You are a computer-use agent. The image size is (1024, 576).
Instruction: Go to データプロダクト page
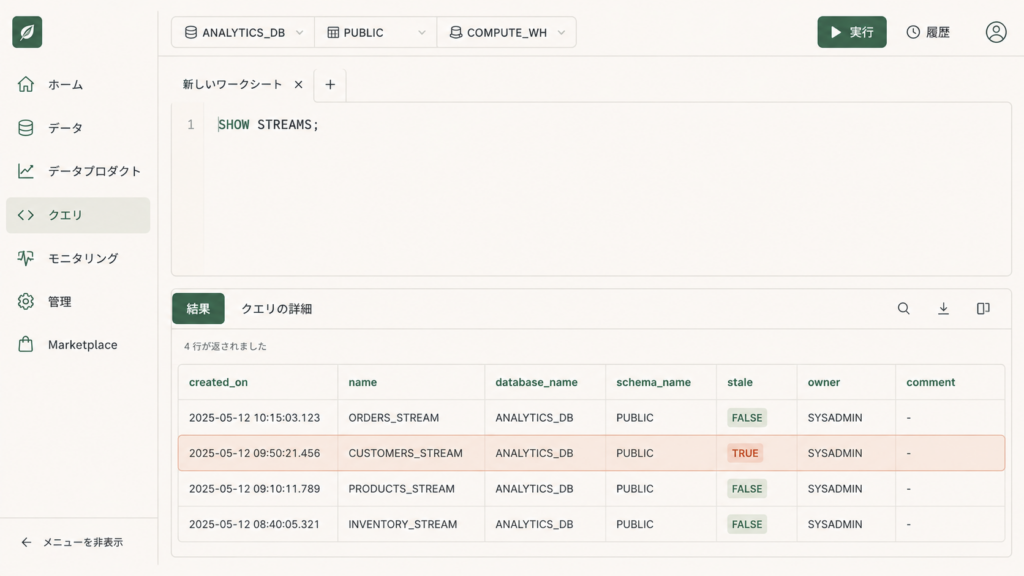[78, 171]
